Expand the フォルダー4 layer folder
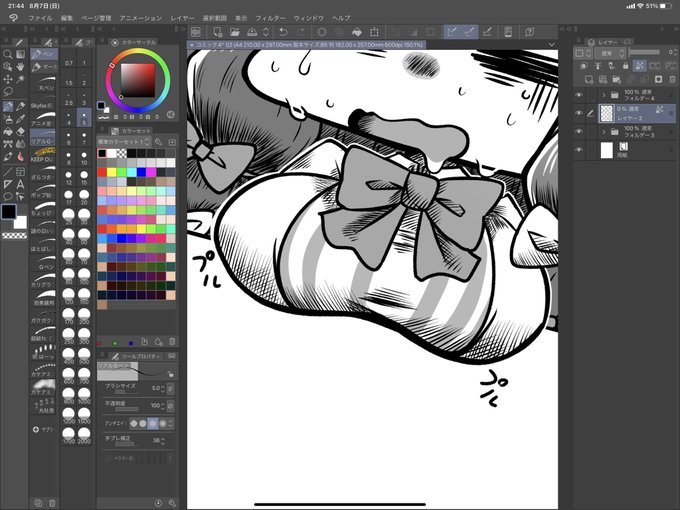This screenshot has width=680, height=510. [x=604, y=95]
